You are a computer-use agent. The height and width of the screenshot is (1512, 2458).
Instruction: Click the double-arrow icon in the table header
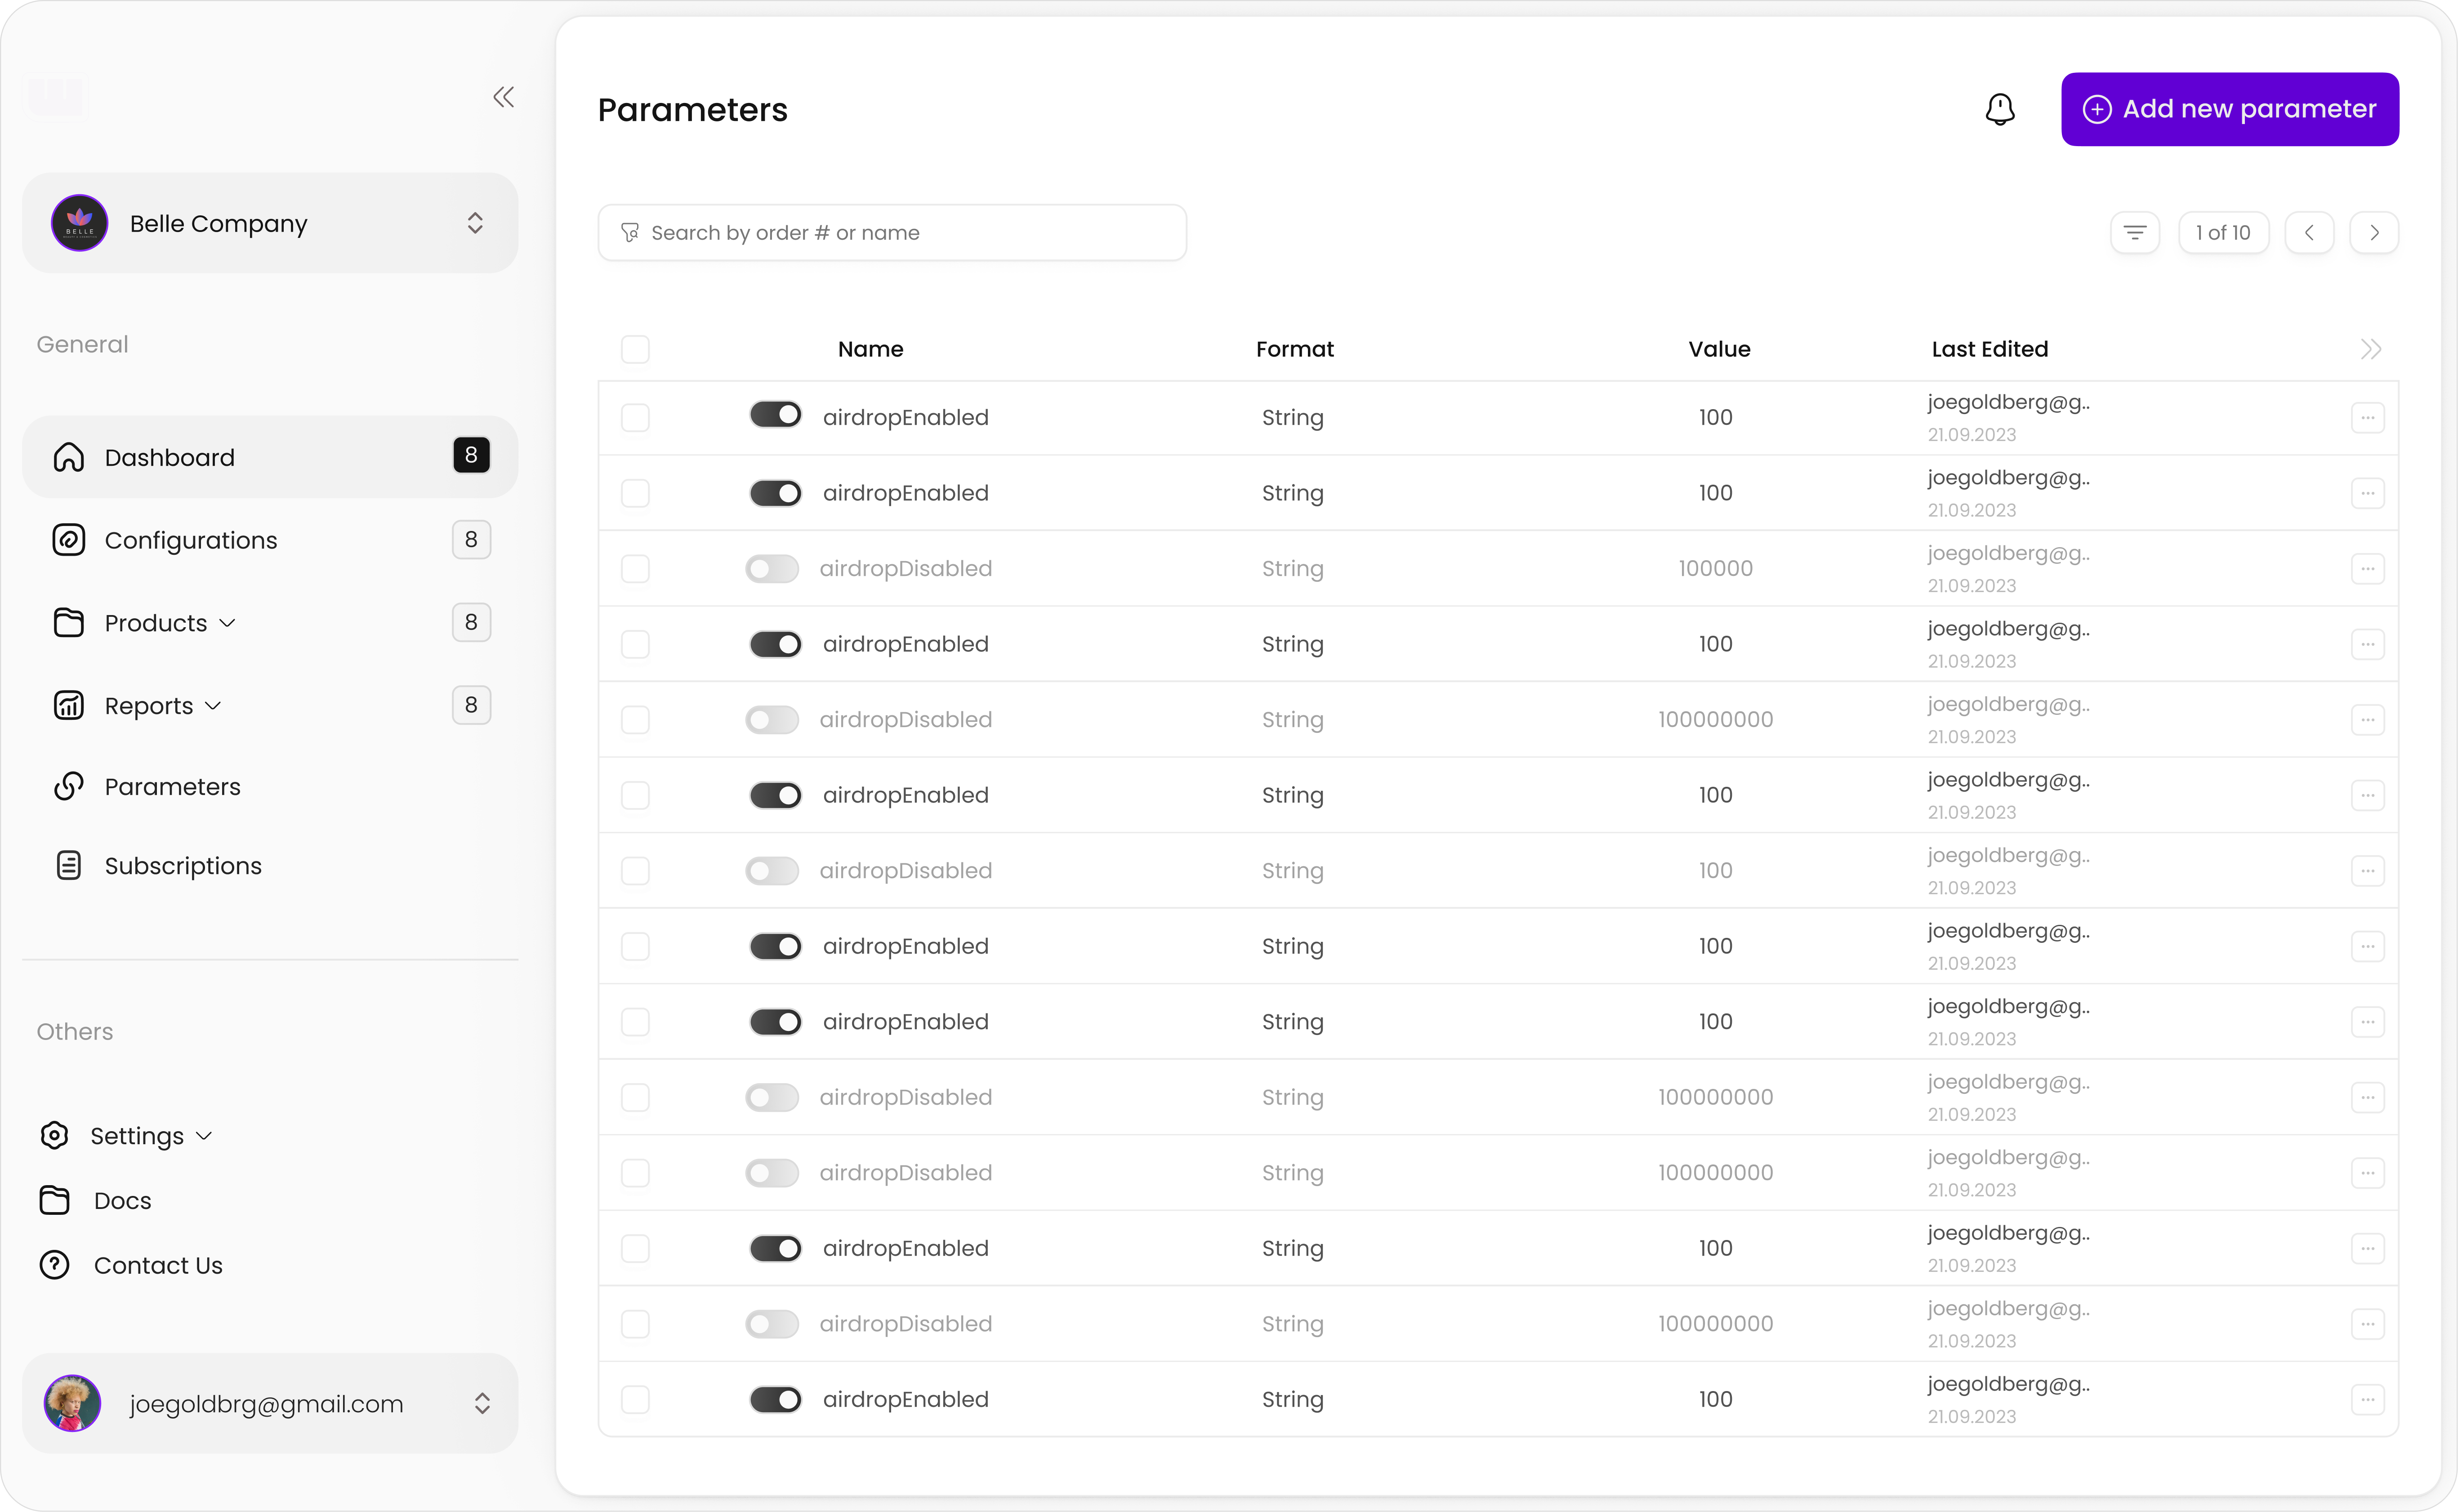2371,349
